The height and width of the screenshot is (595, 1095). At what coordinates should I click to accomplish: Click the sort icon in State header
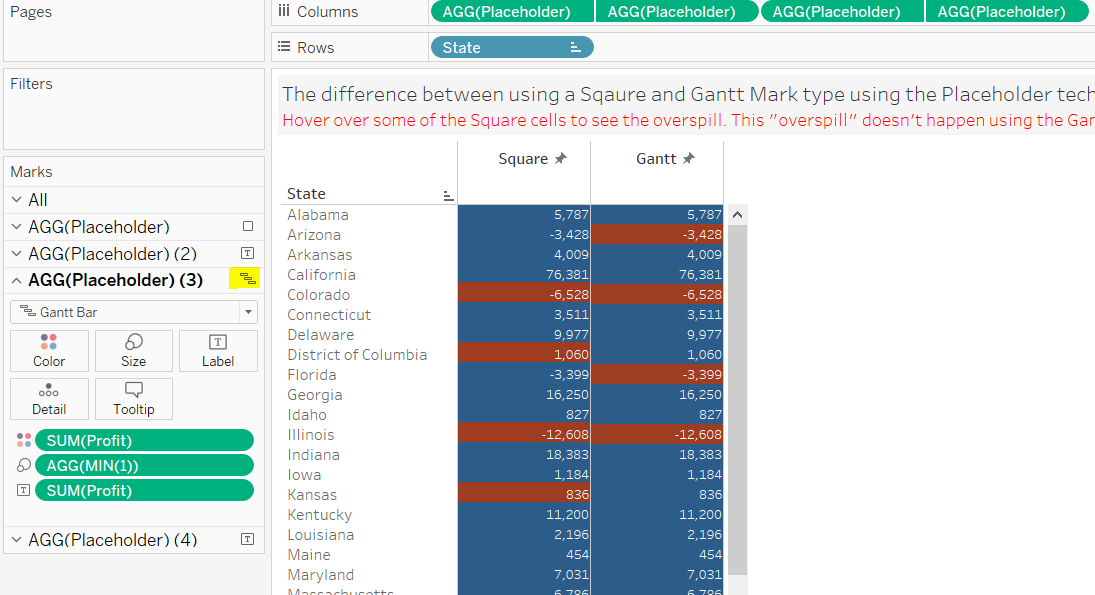(448, 196)
